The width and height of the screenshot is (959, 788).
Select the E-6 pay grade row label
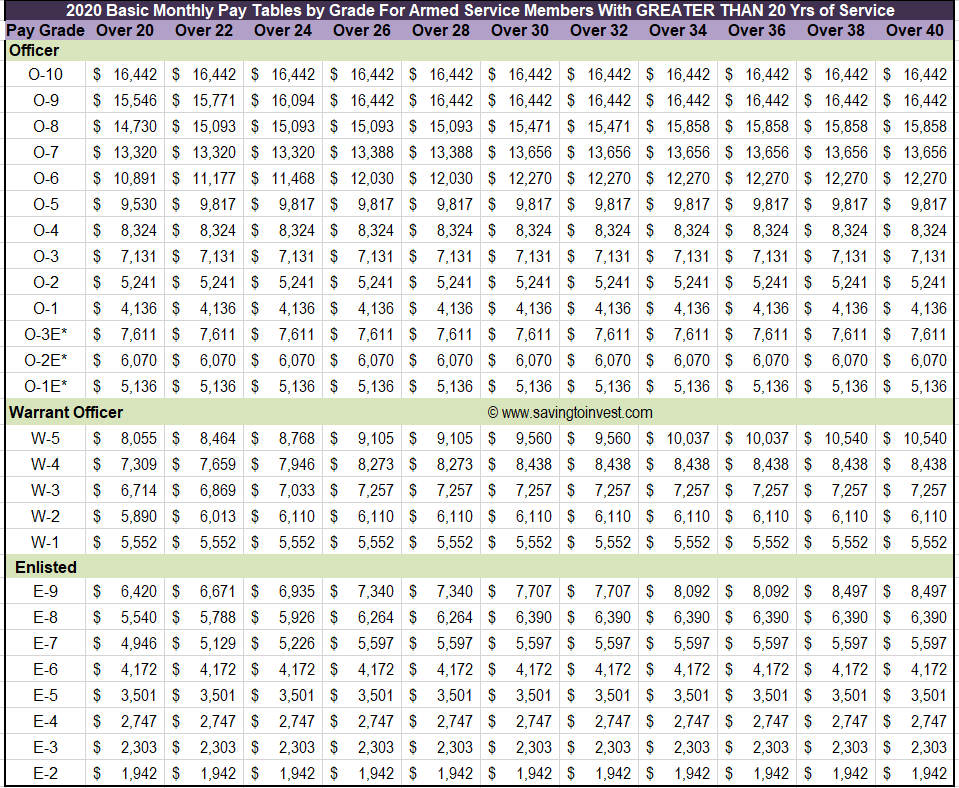tap(45, 669)
